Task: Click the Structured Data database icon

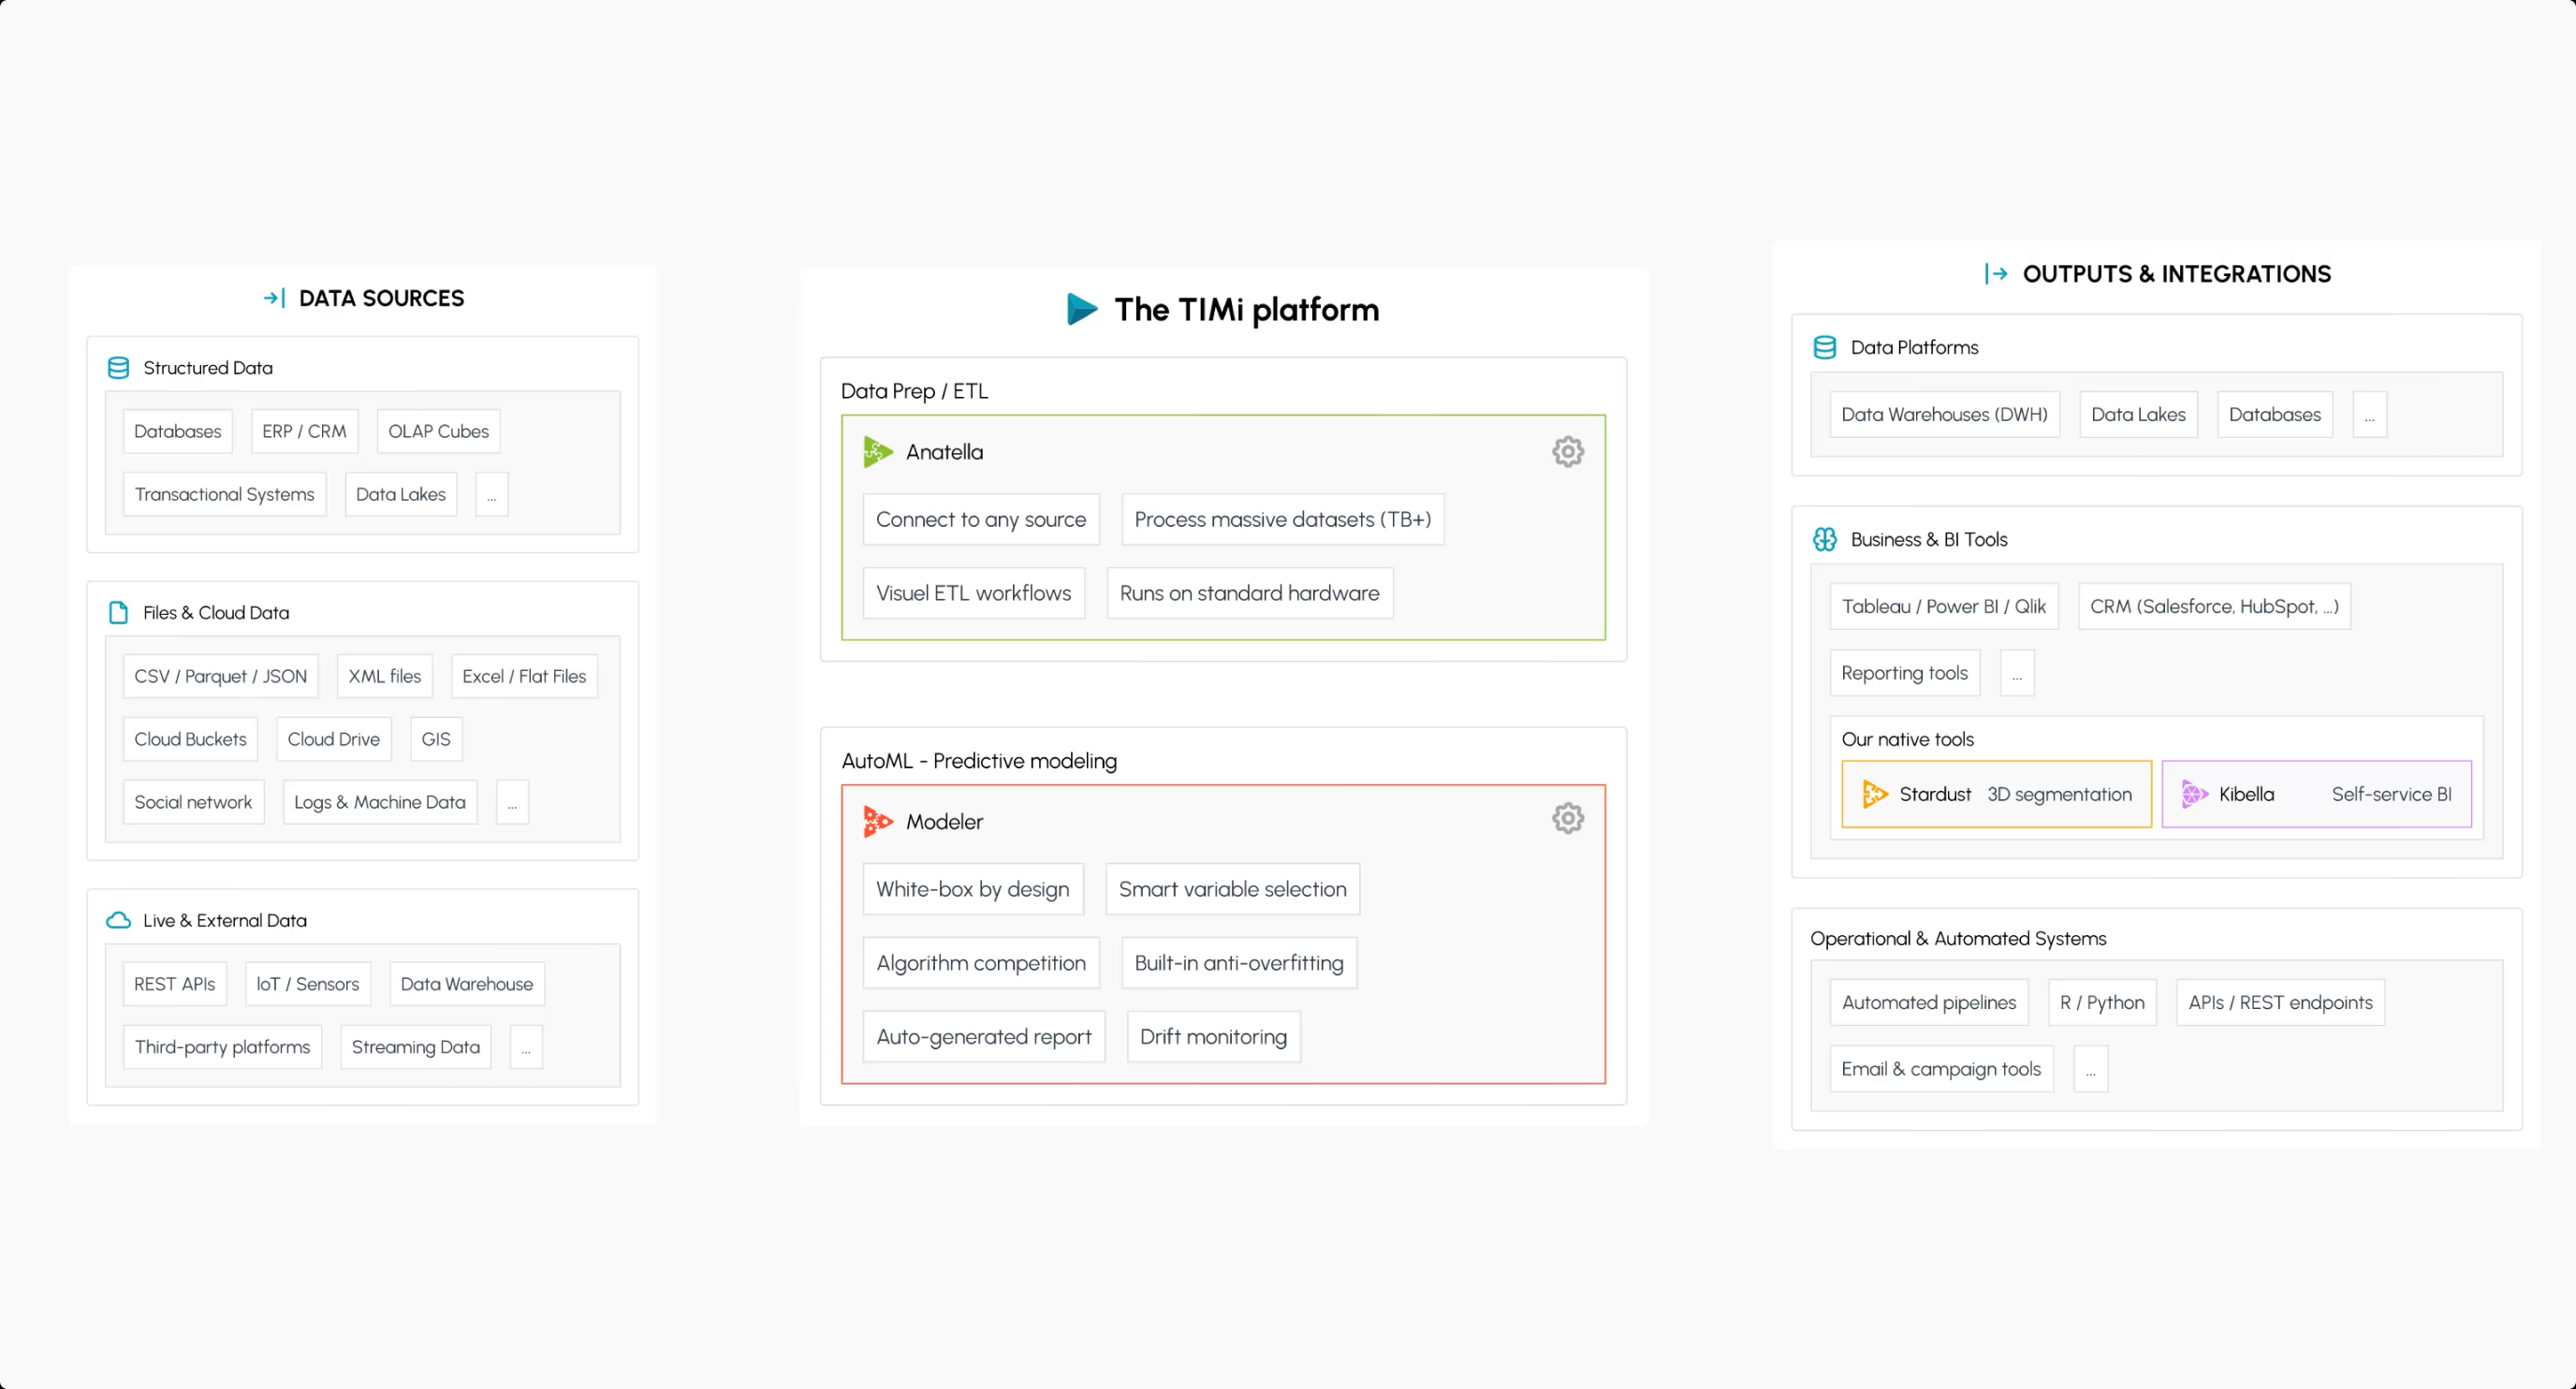Action: point(118,368)
